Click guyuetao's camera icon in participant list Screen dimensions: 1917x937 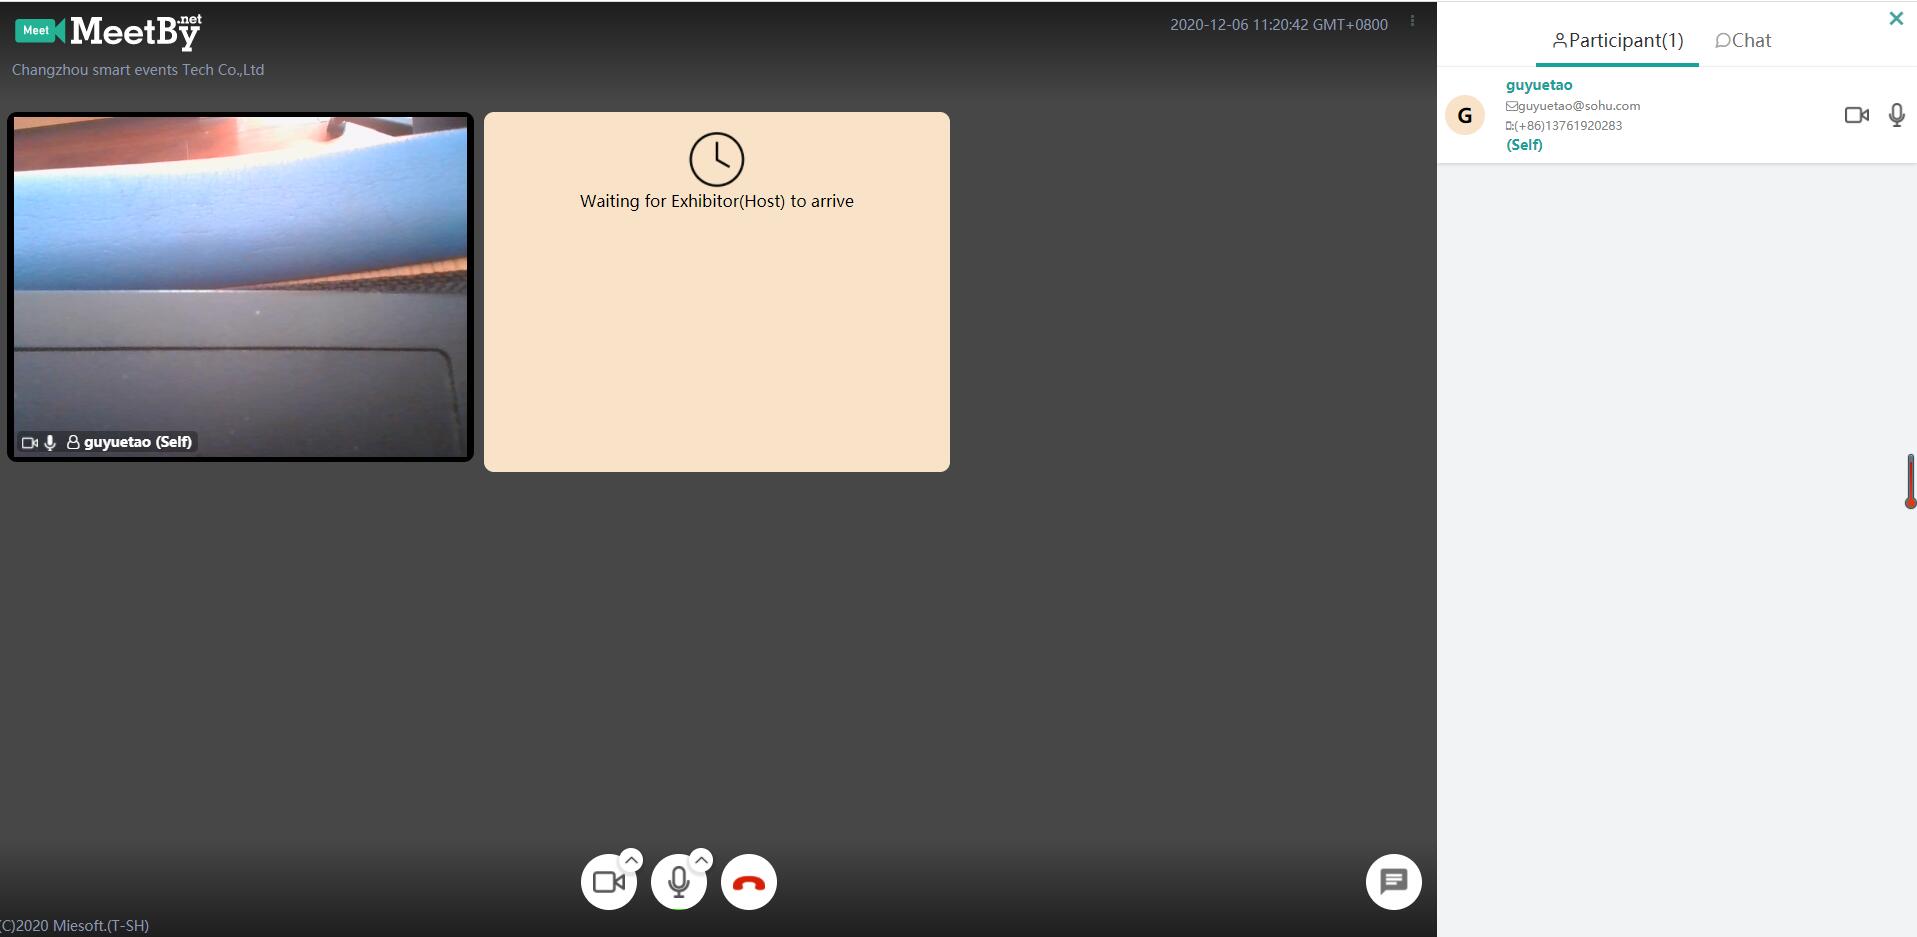1856,115
